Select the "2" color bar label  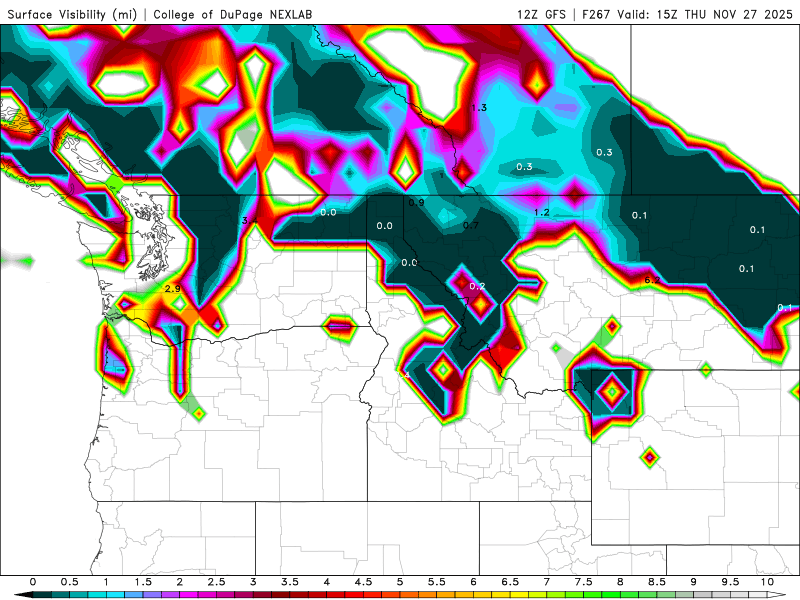(180, 582)
